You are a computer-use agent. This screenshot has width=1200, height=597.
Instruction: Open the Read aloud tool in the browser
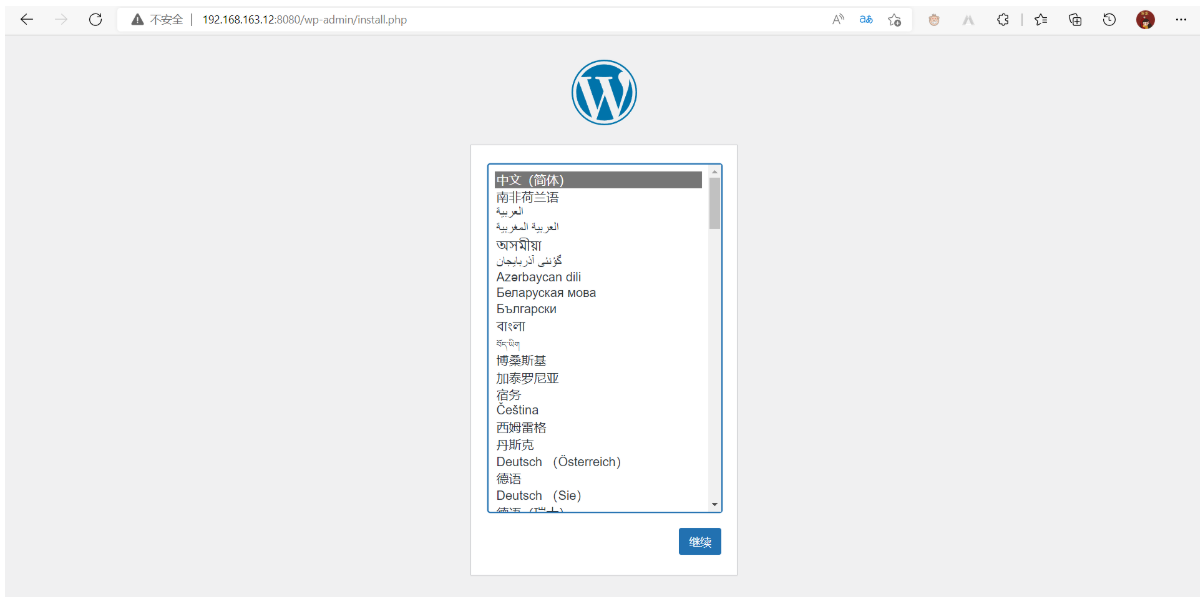[x=836, y=18]
